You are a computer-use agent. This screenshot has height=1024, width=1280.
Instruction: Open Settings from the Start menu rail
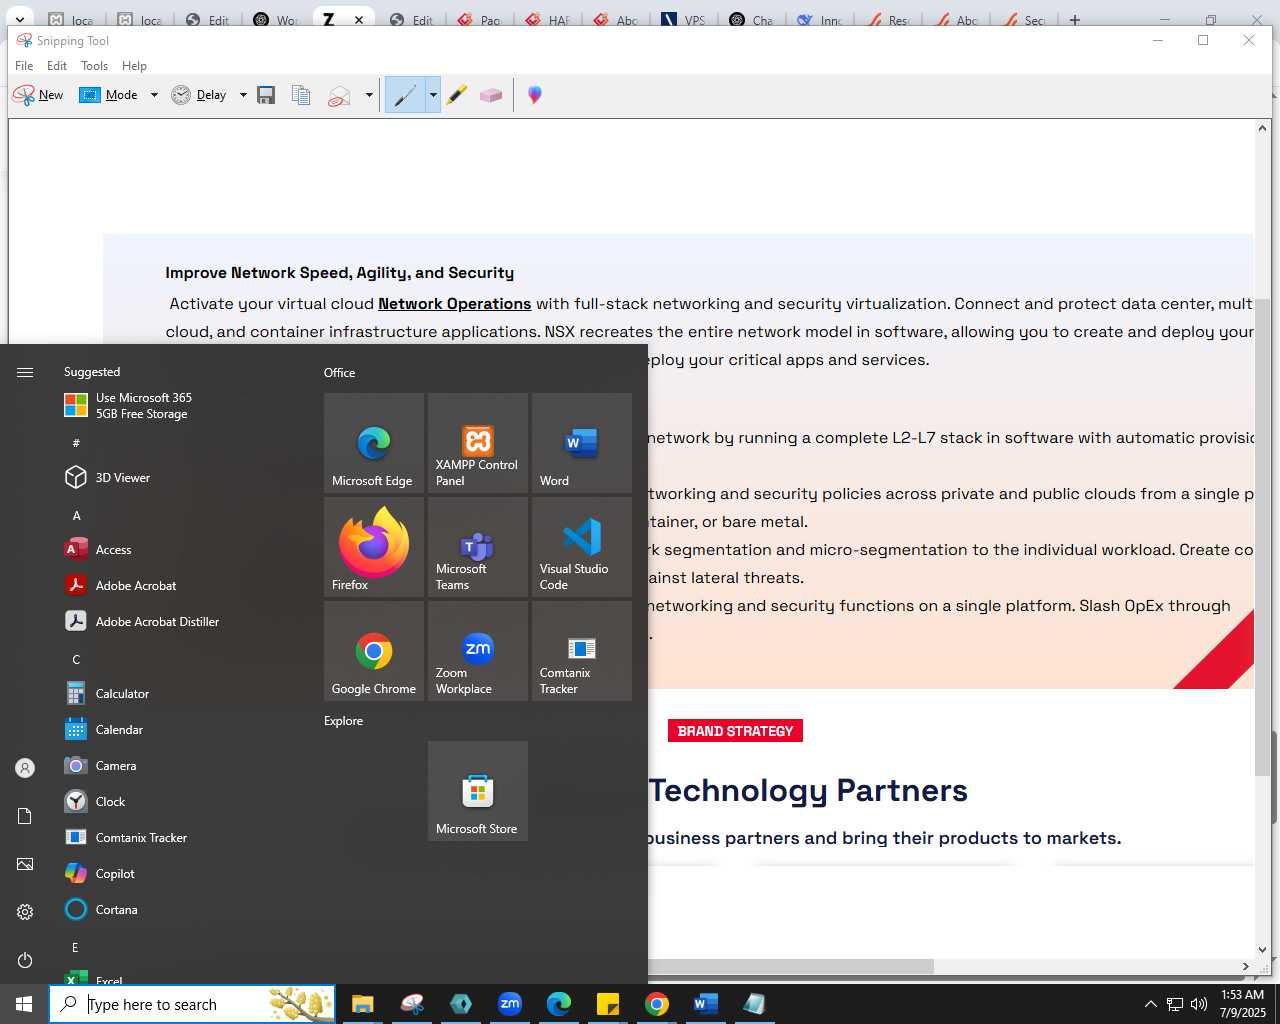25,912
